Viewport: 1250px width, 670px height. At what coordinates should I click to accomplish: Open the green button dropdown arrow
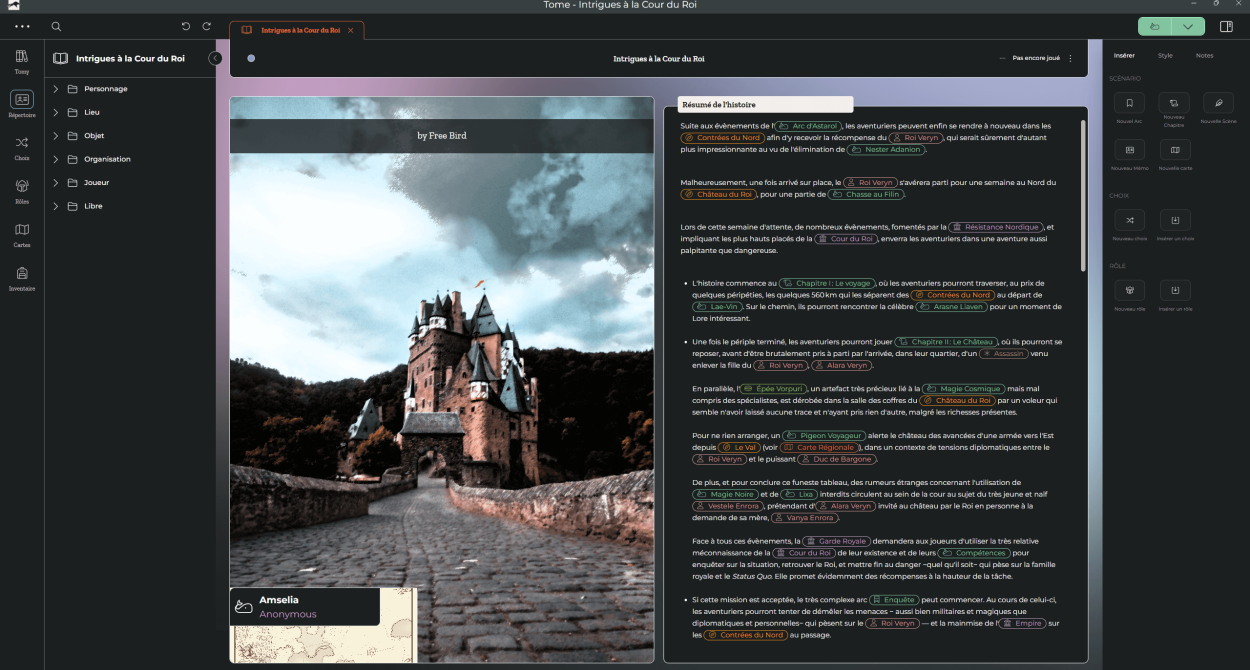click(x=1187, y=26)
